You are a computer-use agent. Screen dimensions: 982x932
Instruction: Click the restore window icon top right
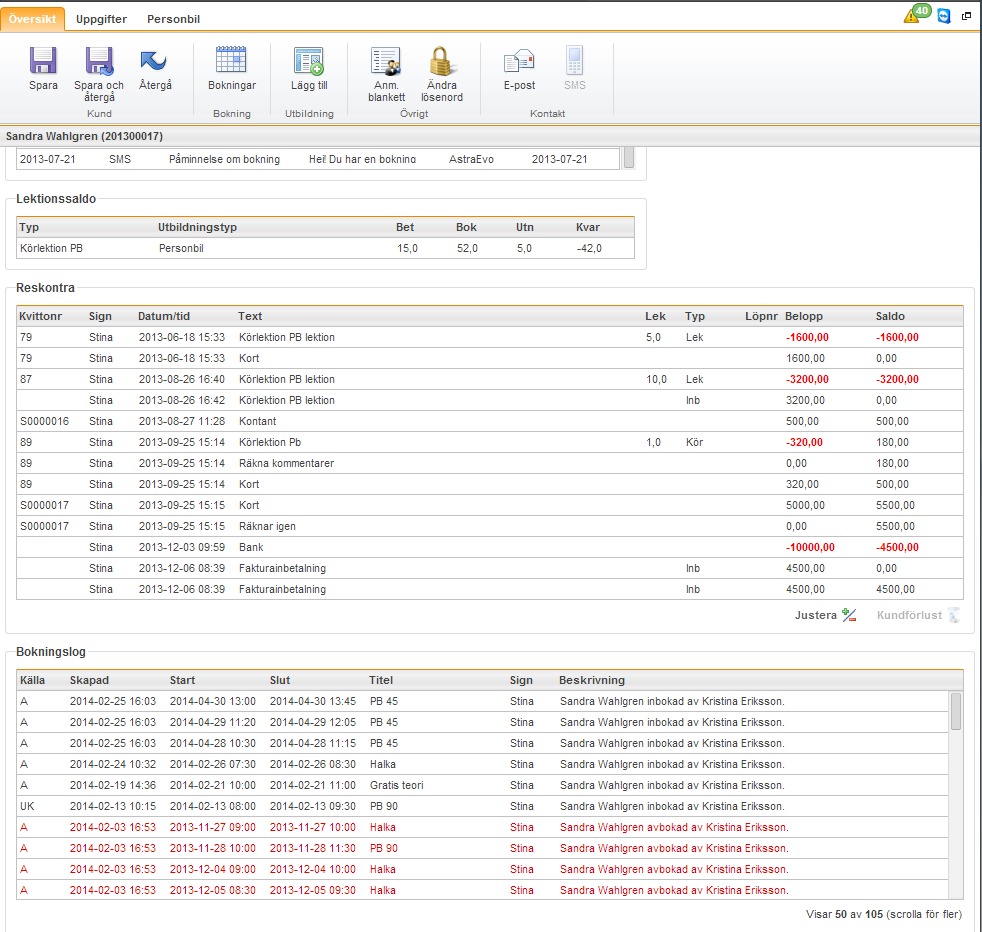pyautogui.click(x=966, y=16)
